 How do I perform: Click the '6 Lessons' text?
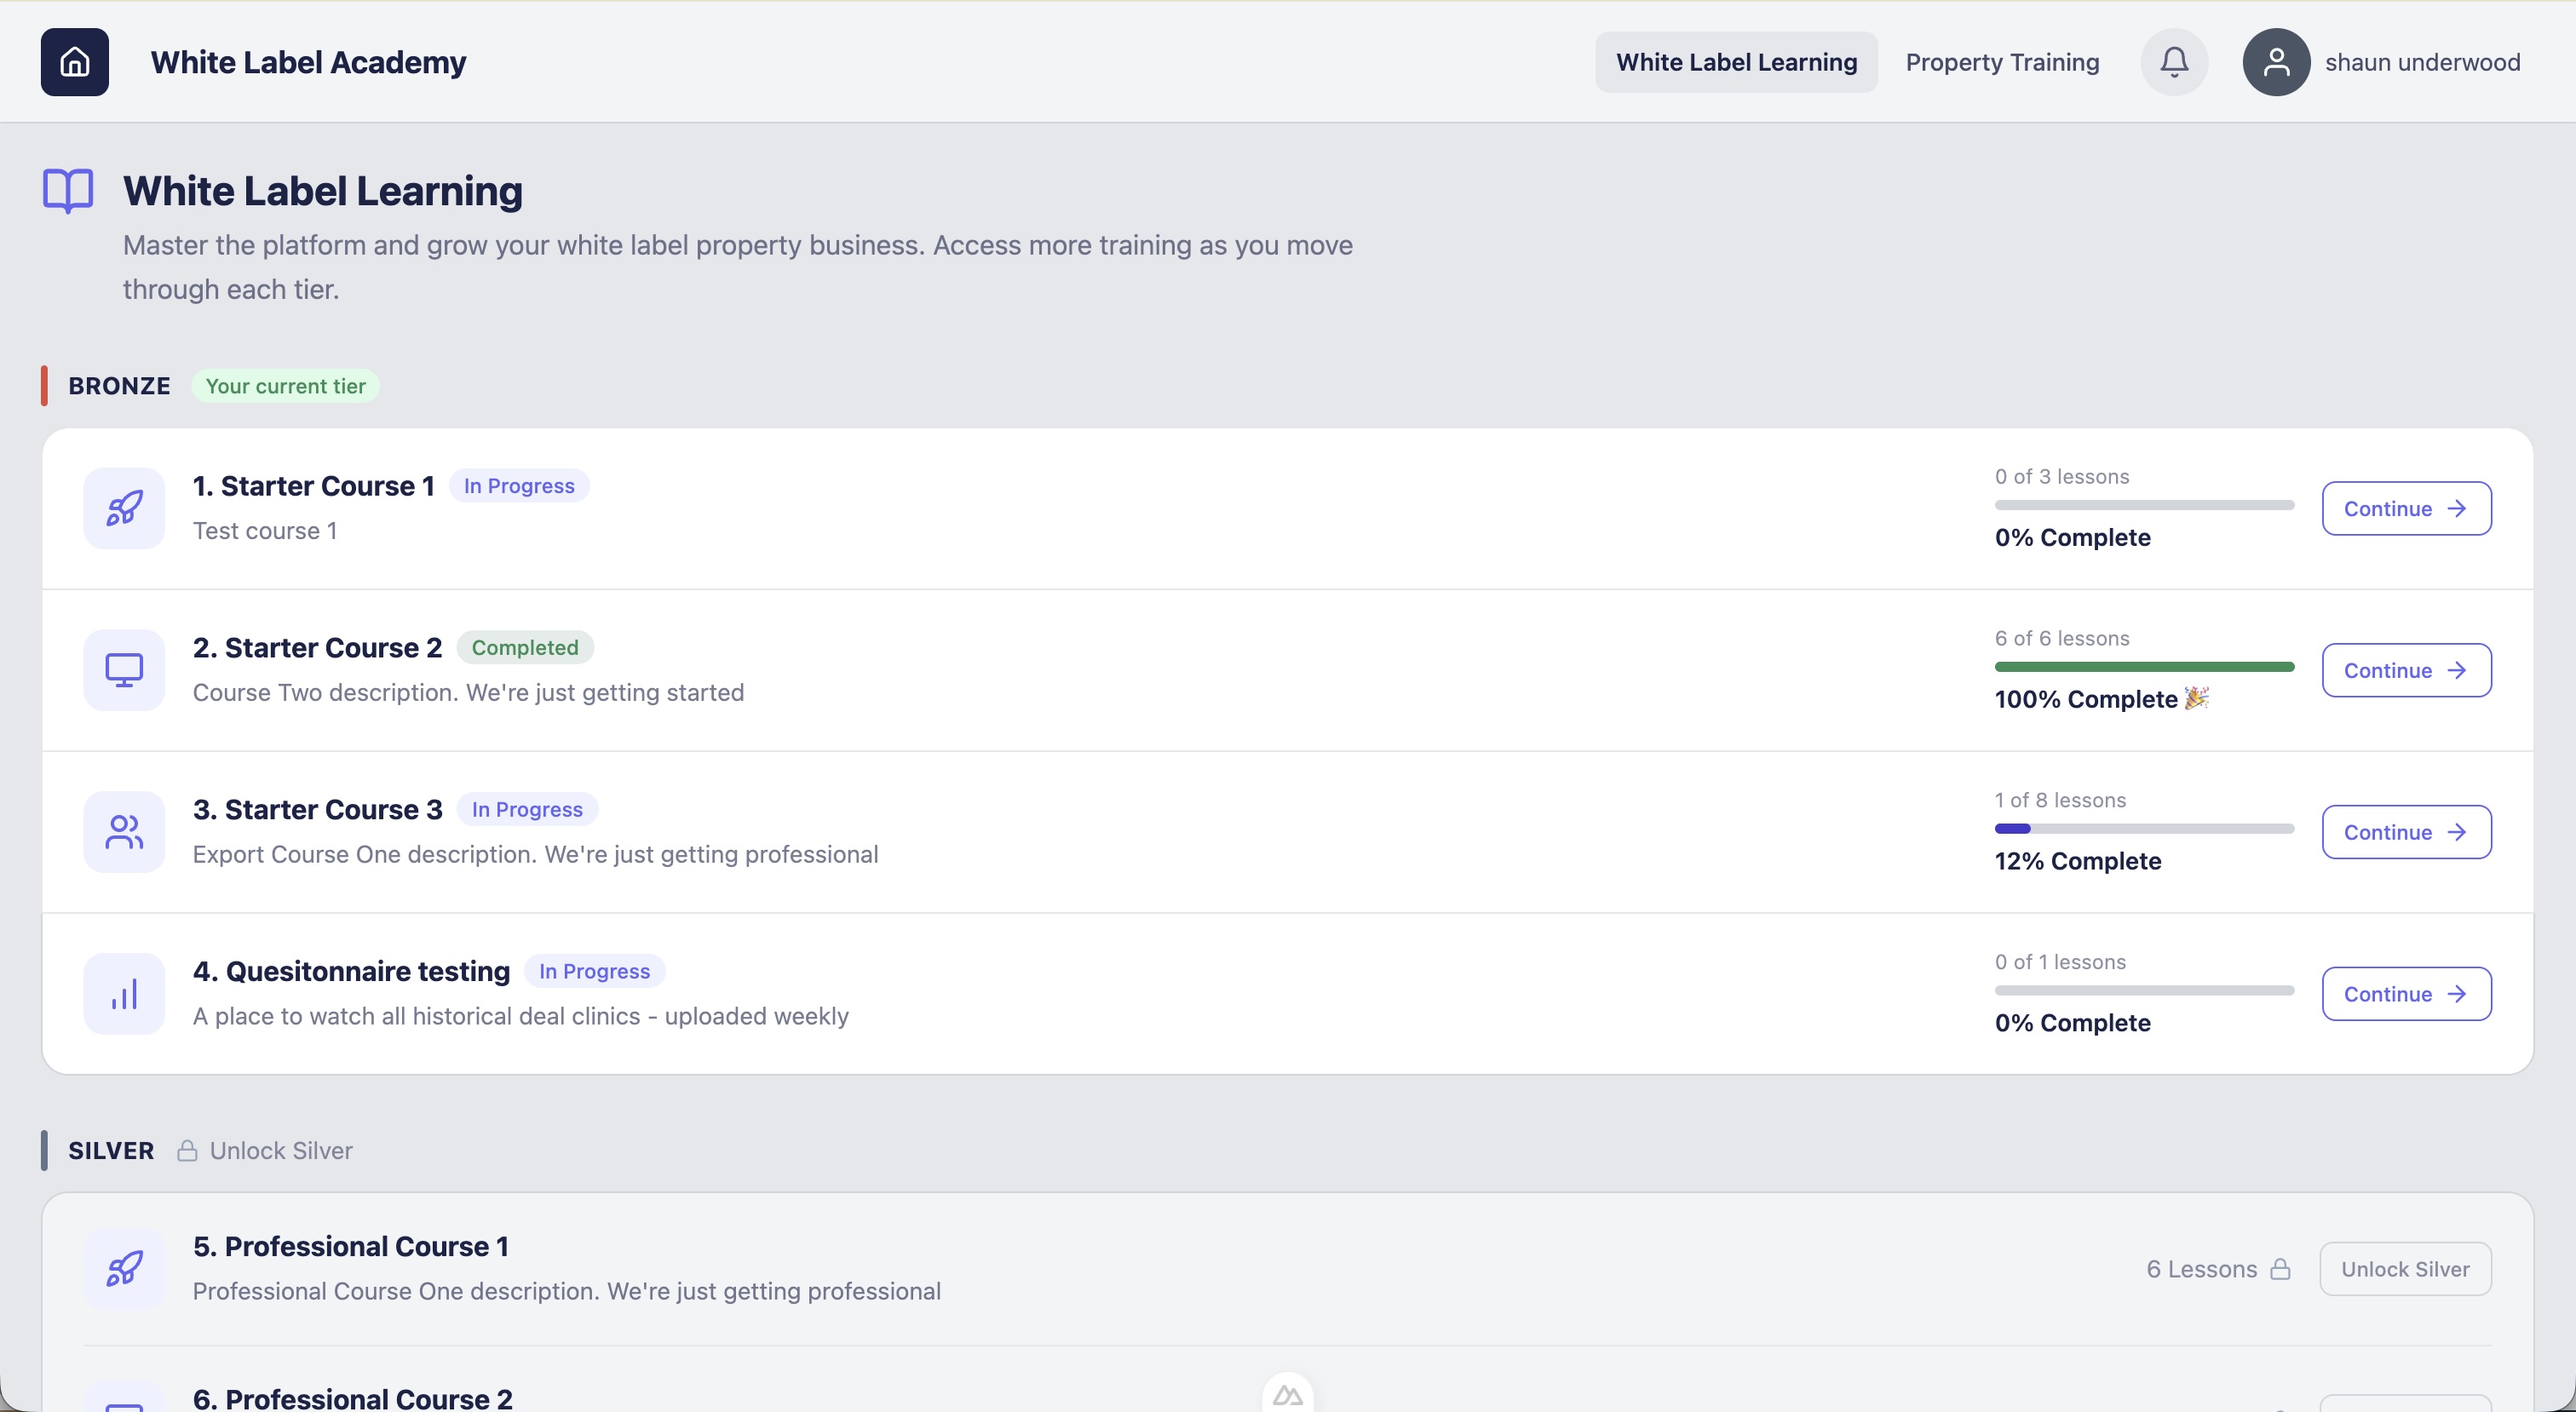2202,1269
